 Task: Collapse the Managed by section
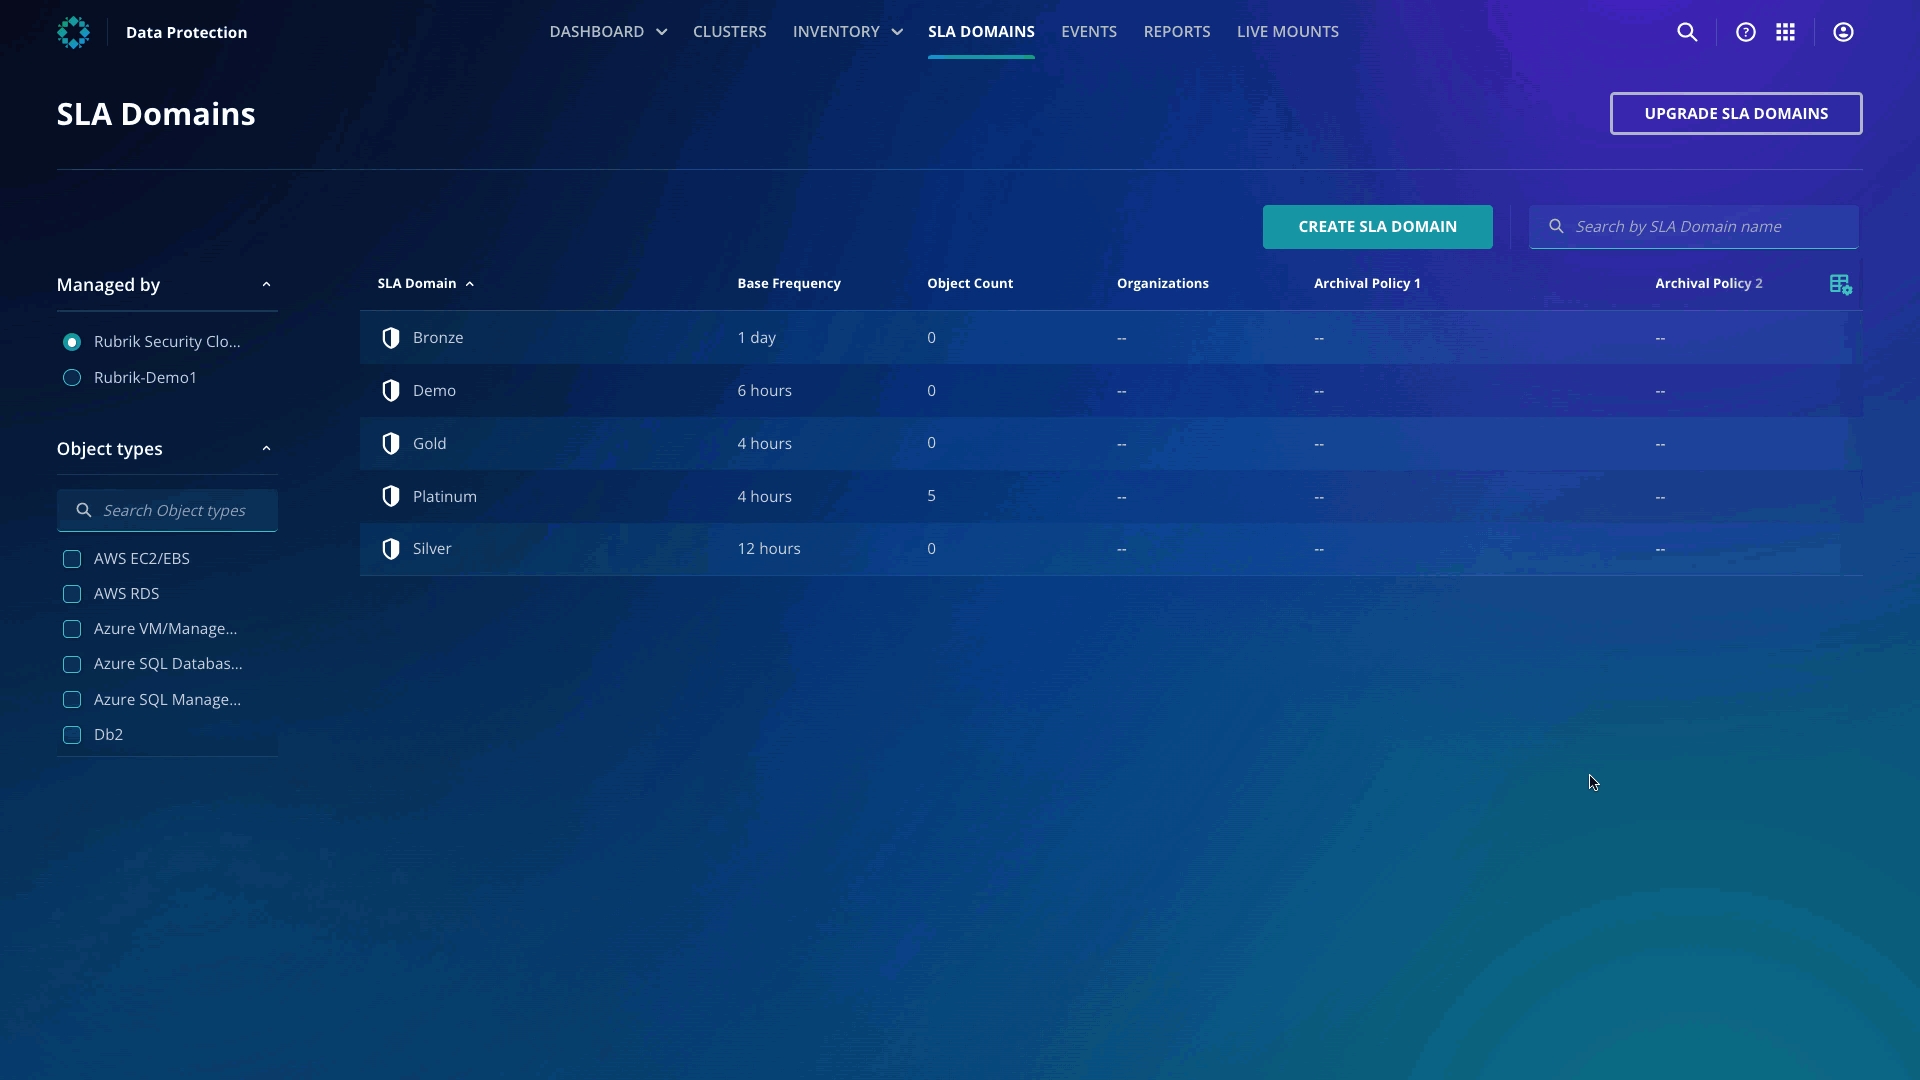266,285
